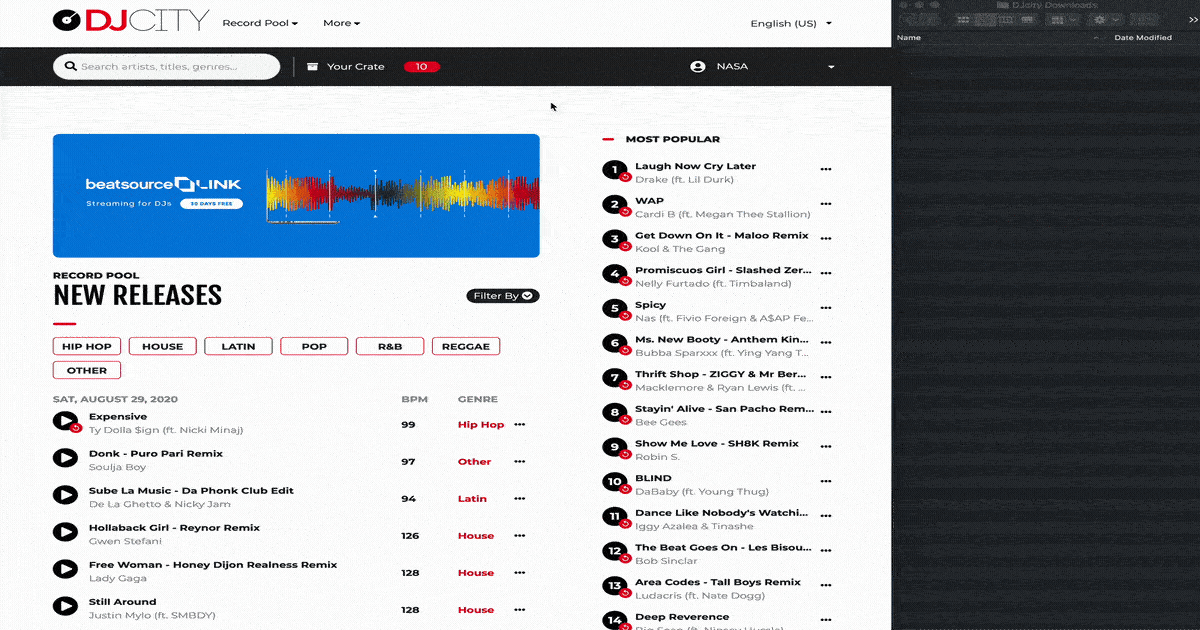Open the English (US) language dropdown
1200x630 pixels.
[790, 22]
